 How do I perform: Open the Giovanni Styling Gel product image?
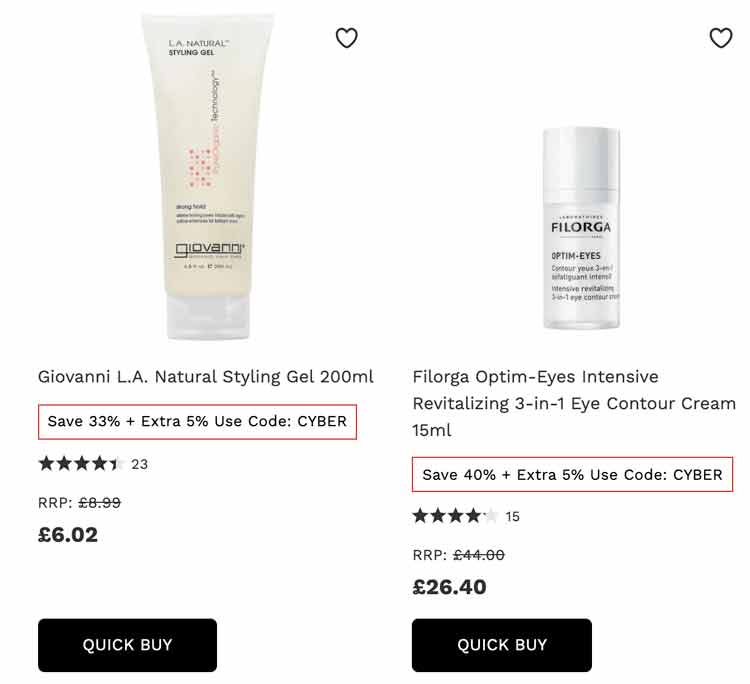click(207, 177)
